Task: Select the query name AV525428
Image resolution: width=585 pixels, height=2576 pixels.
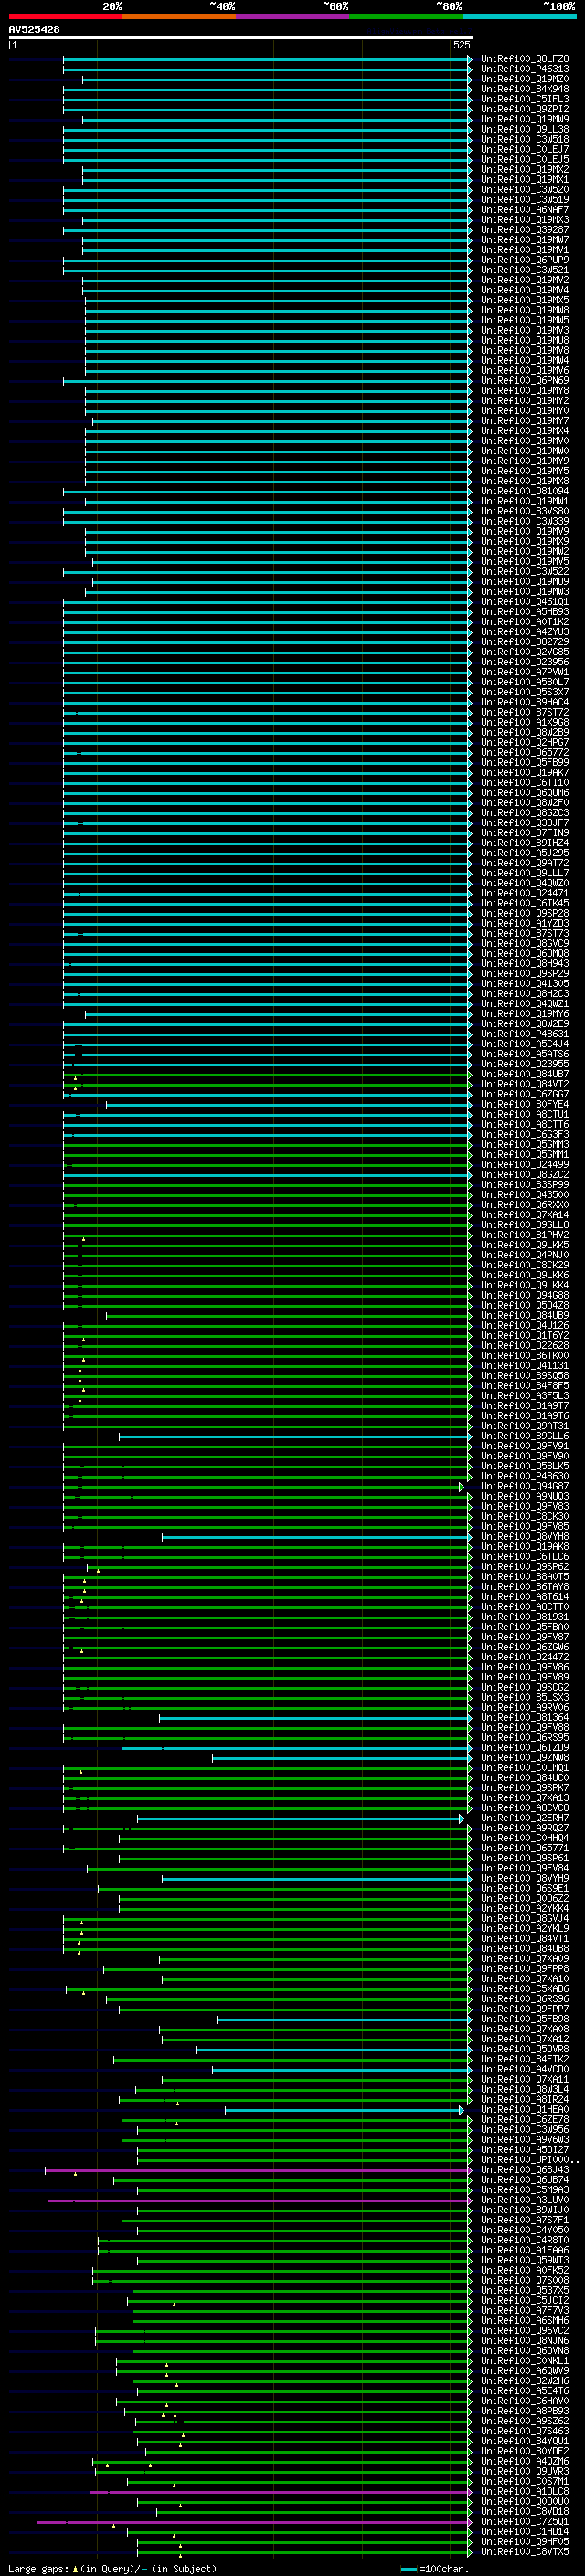Action: click(x=34, y=29)
